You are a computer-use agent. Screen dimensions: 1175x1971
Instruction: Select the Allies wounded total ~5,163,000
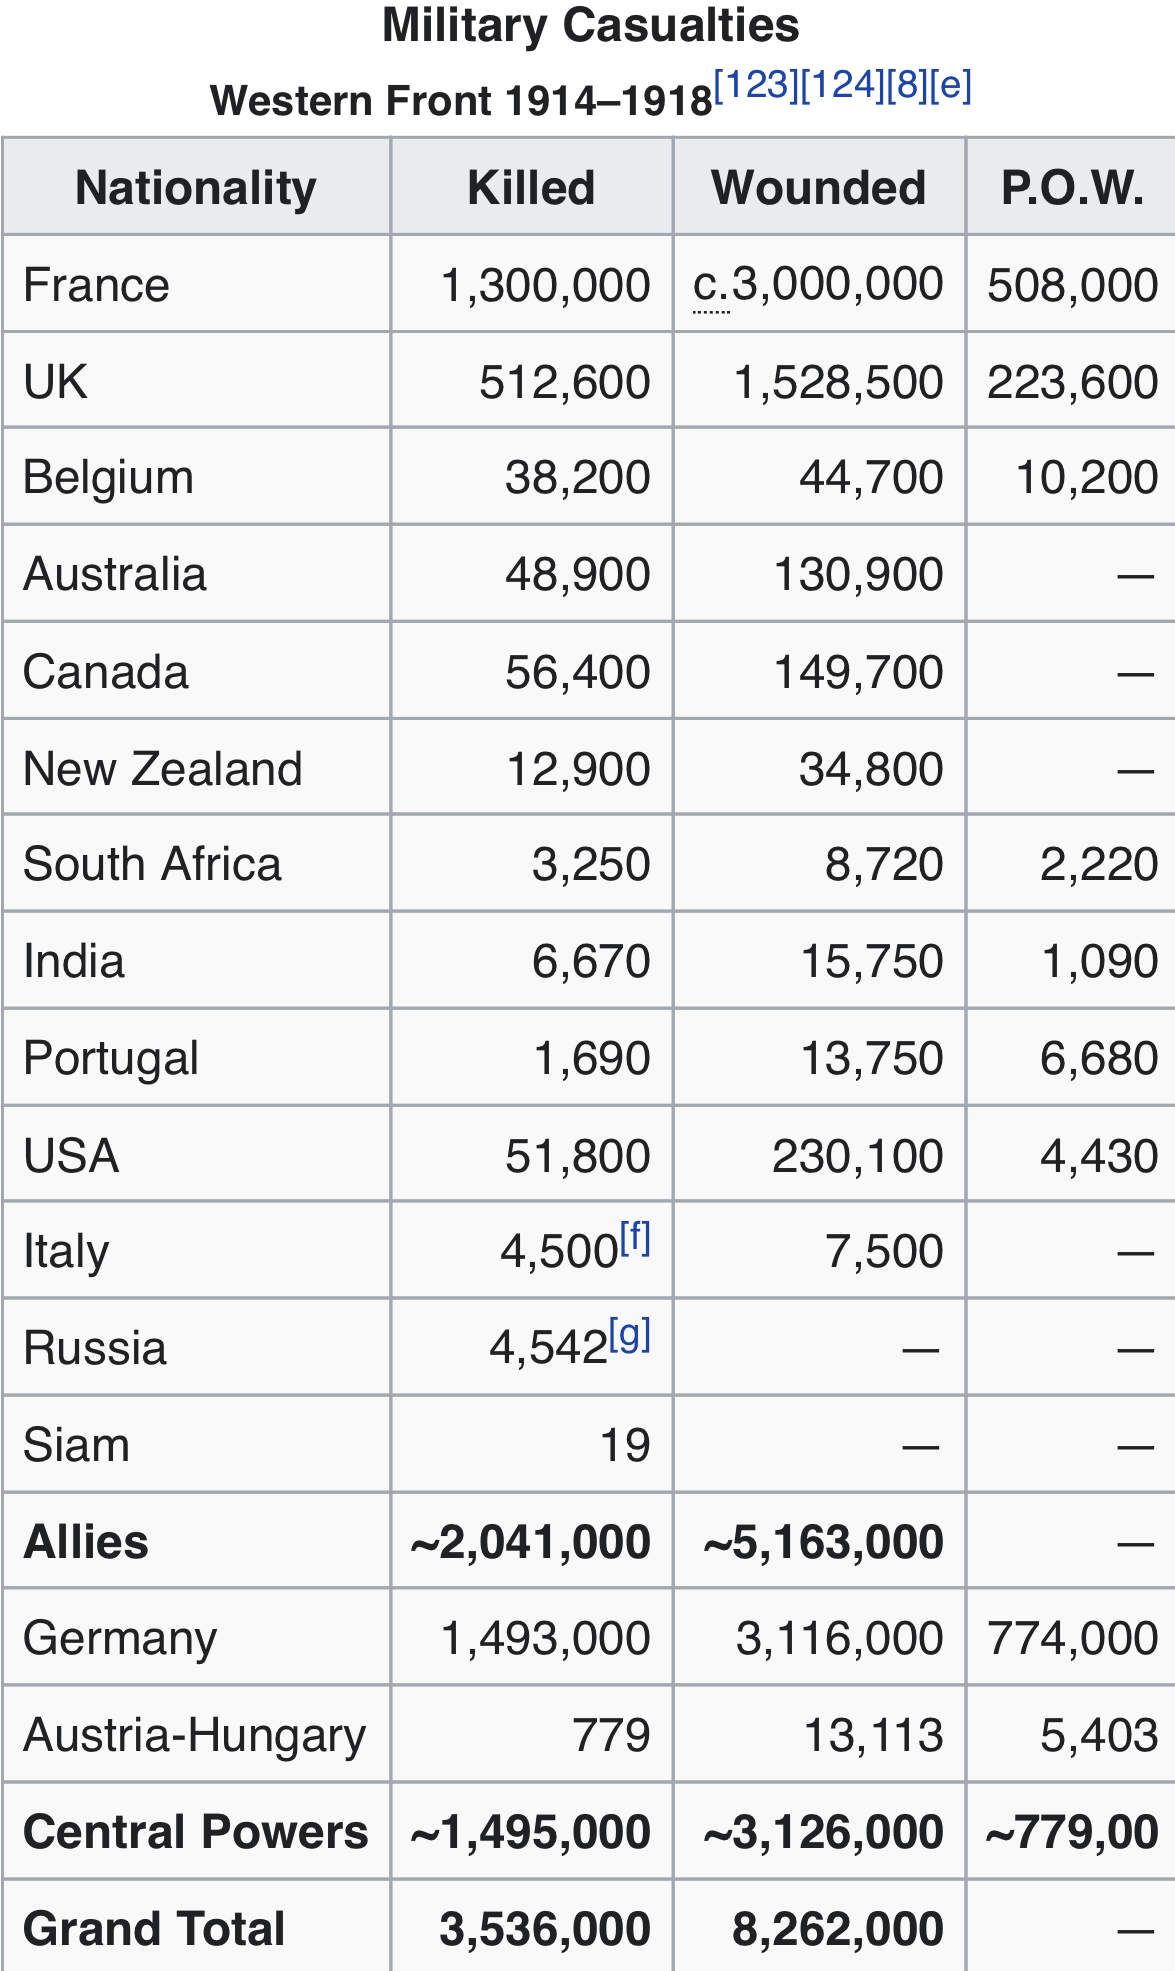823,1542
